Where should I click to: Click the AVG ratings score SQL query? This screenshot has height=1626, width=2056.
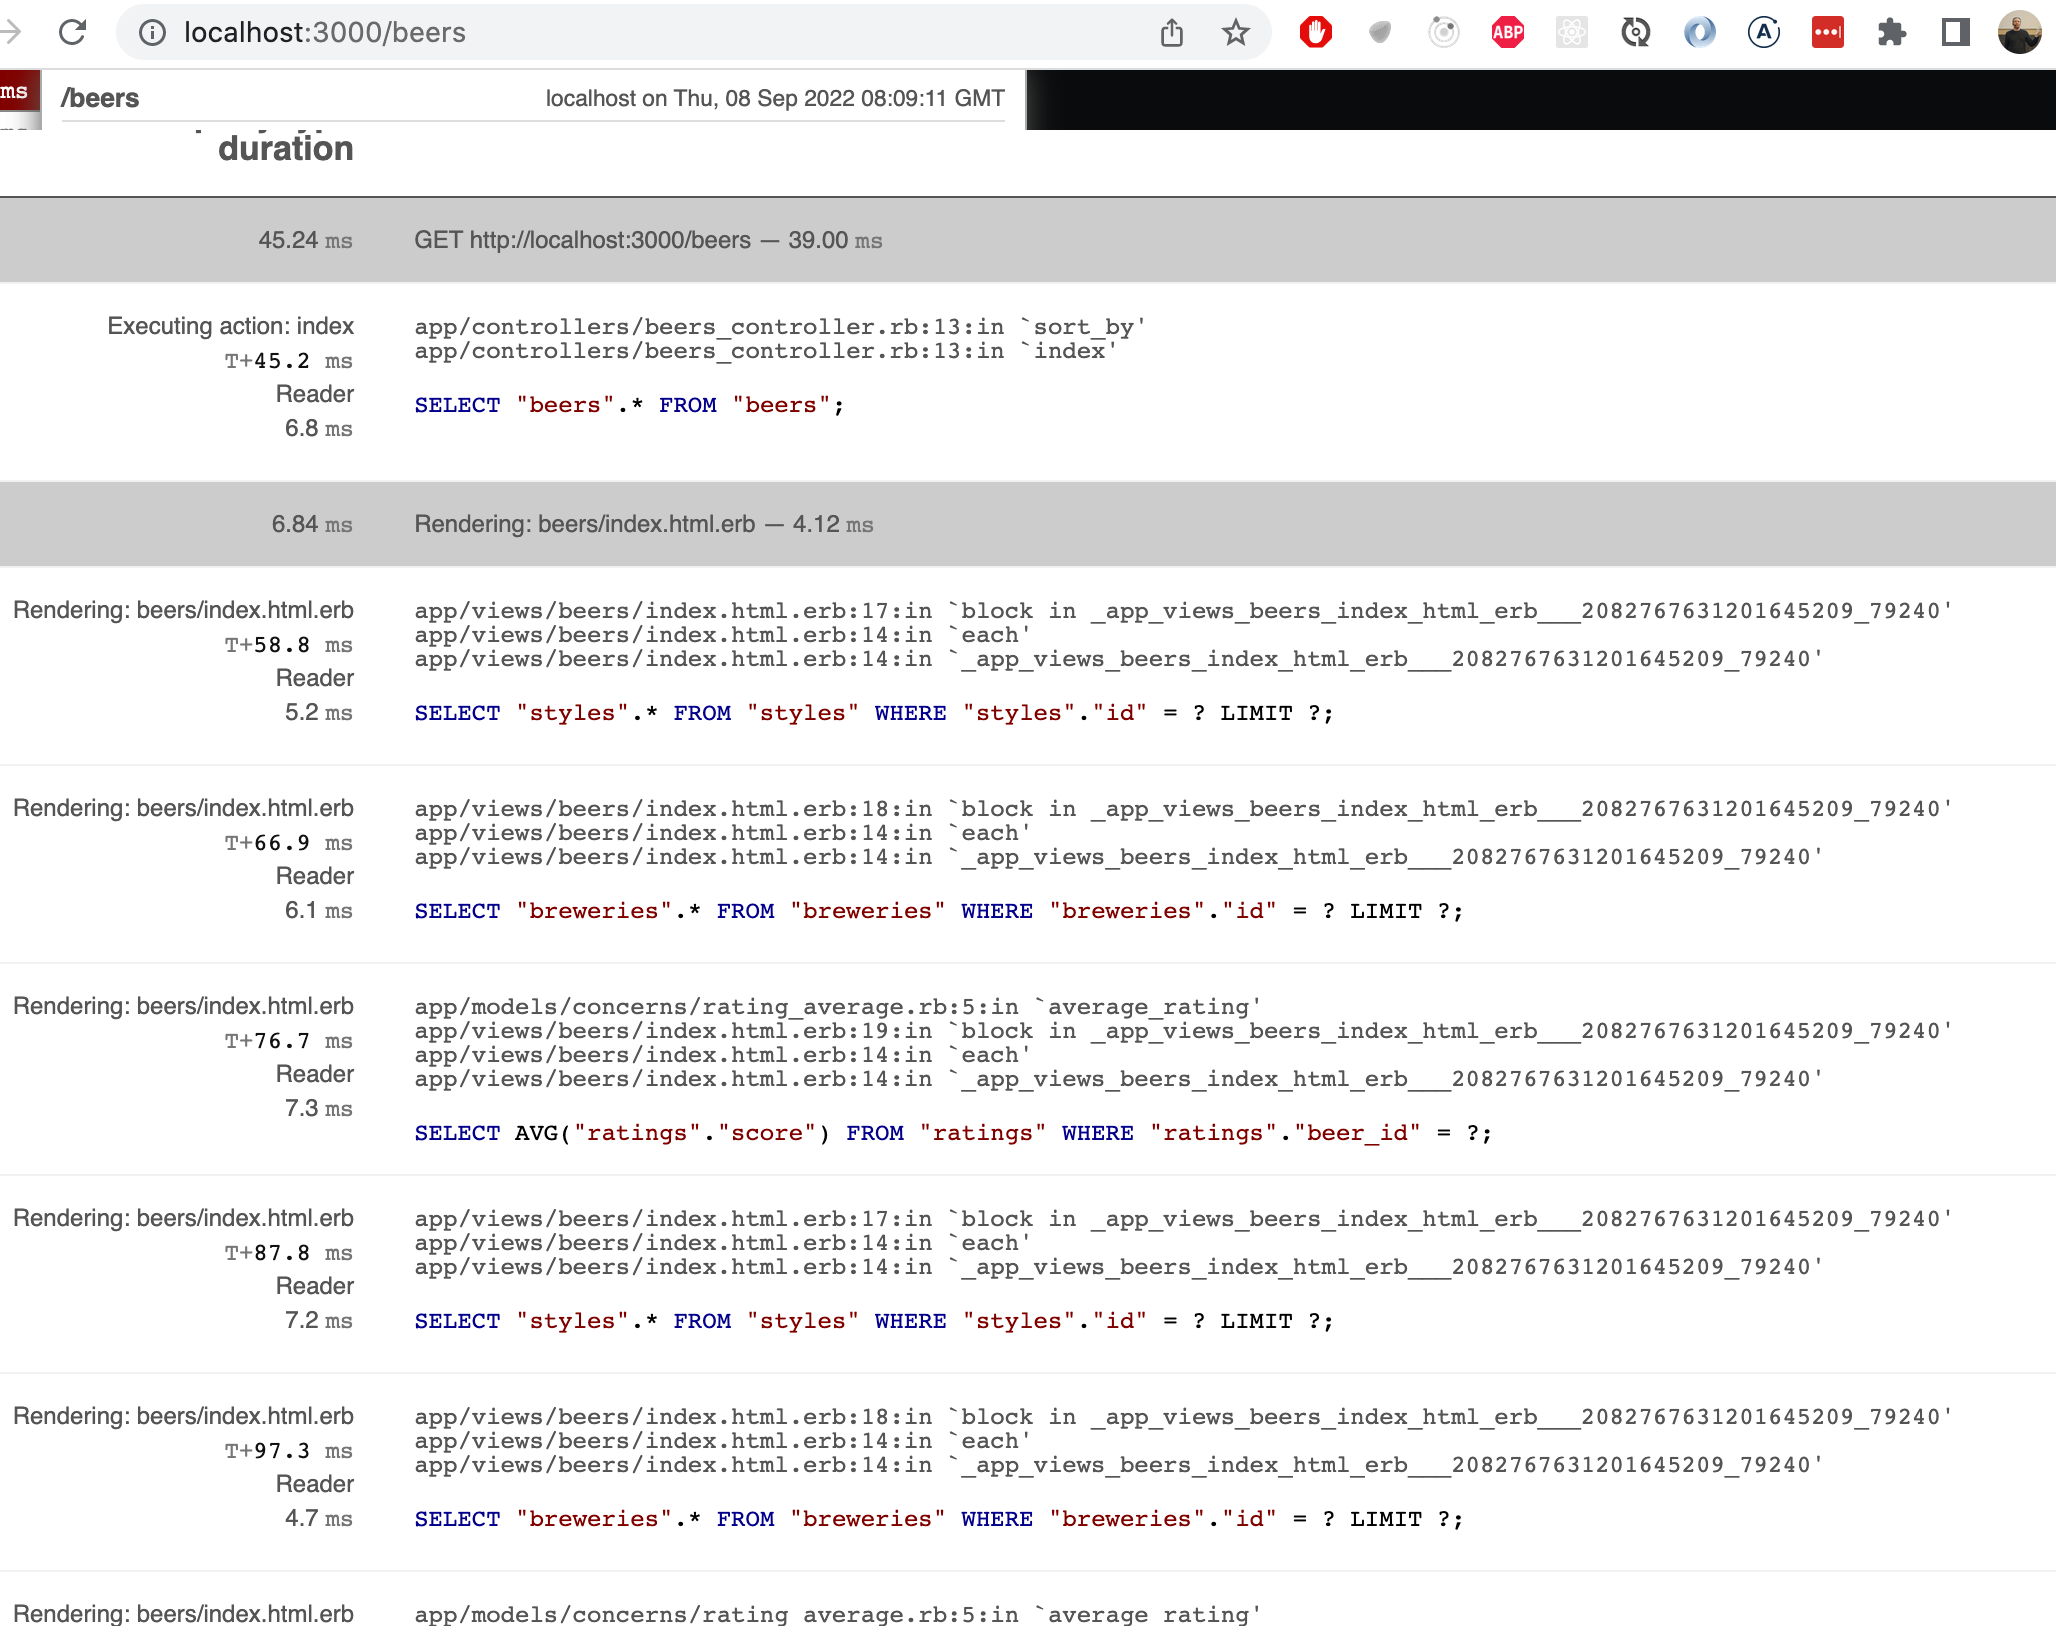coord(952,1133)
